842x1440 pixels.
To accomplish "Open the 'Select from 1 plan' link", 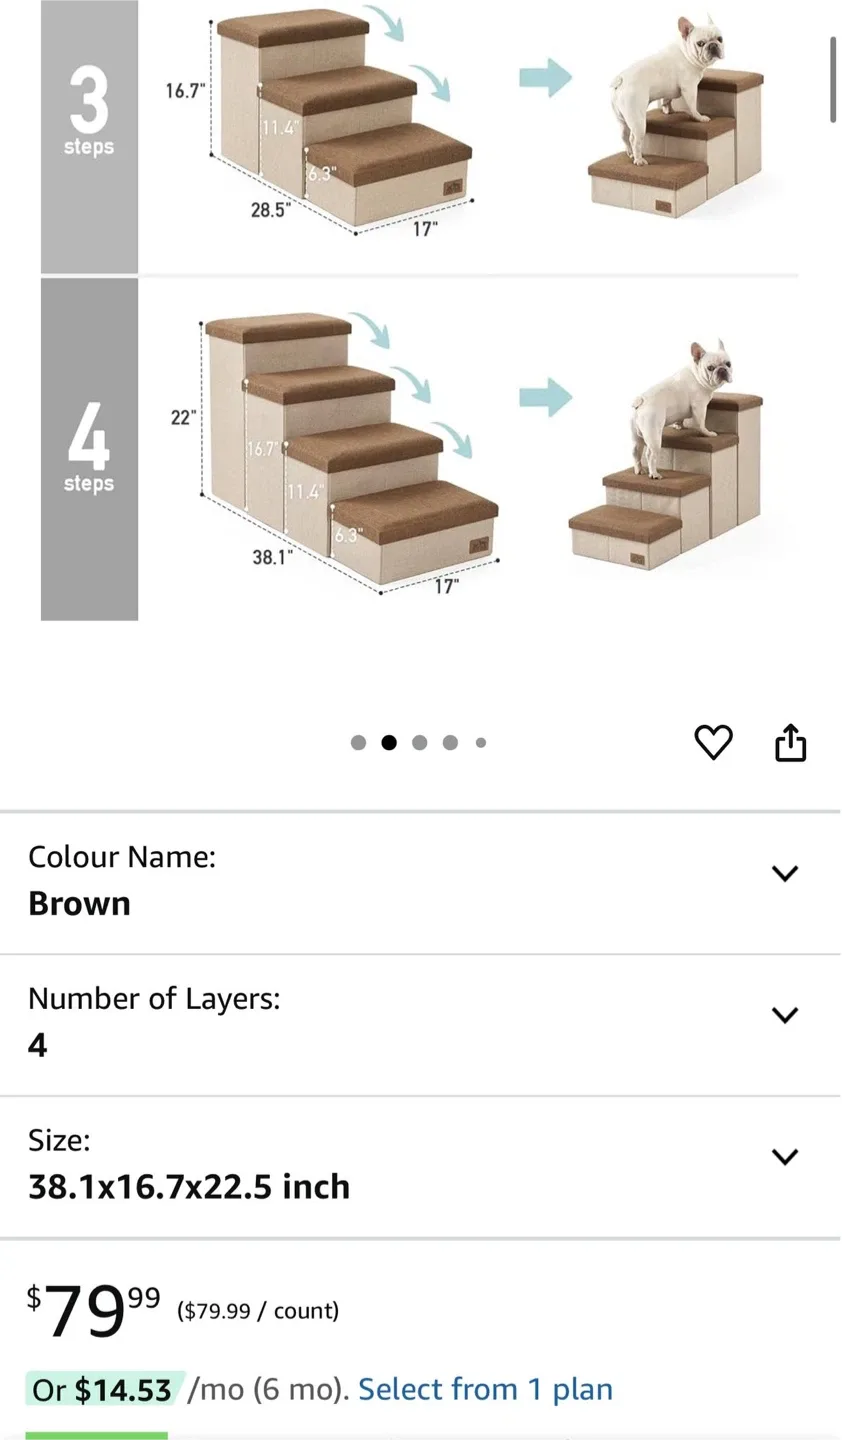I will click(x=485, y=1389).
